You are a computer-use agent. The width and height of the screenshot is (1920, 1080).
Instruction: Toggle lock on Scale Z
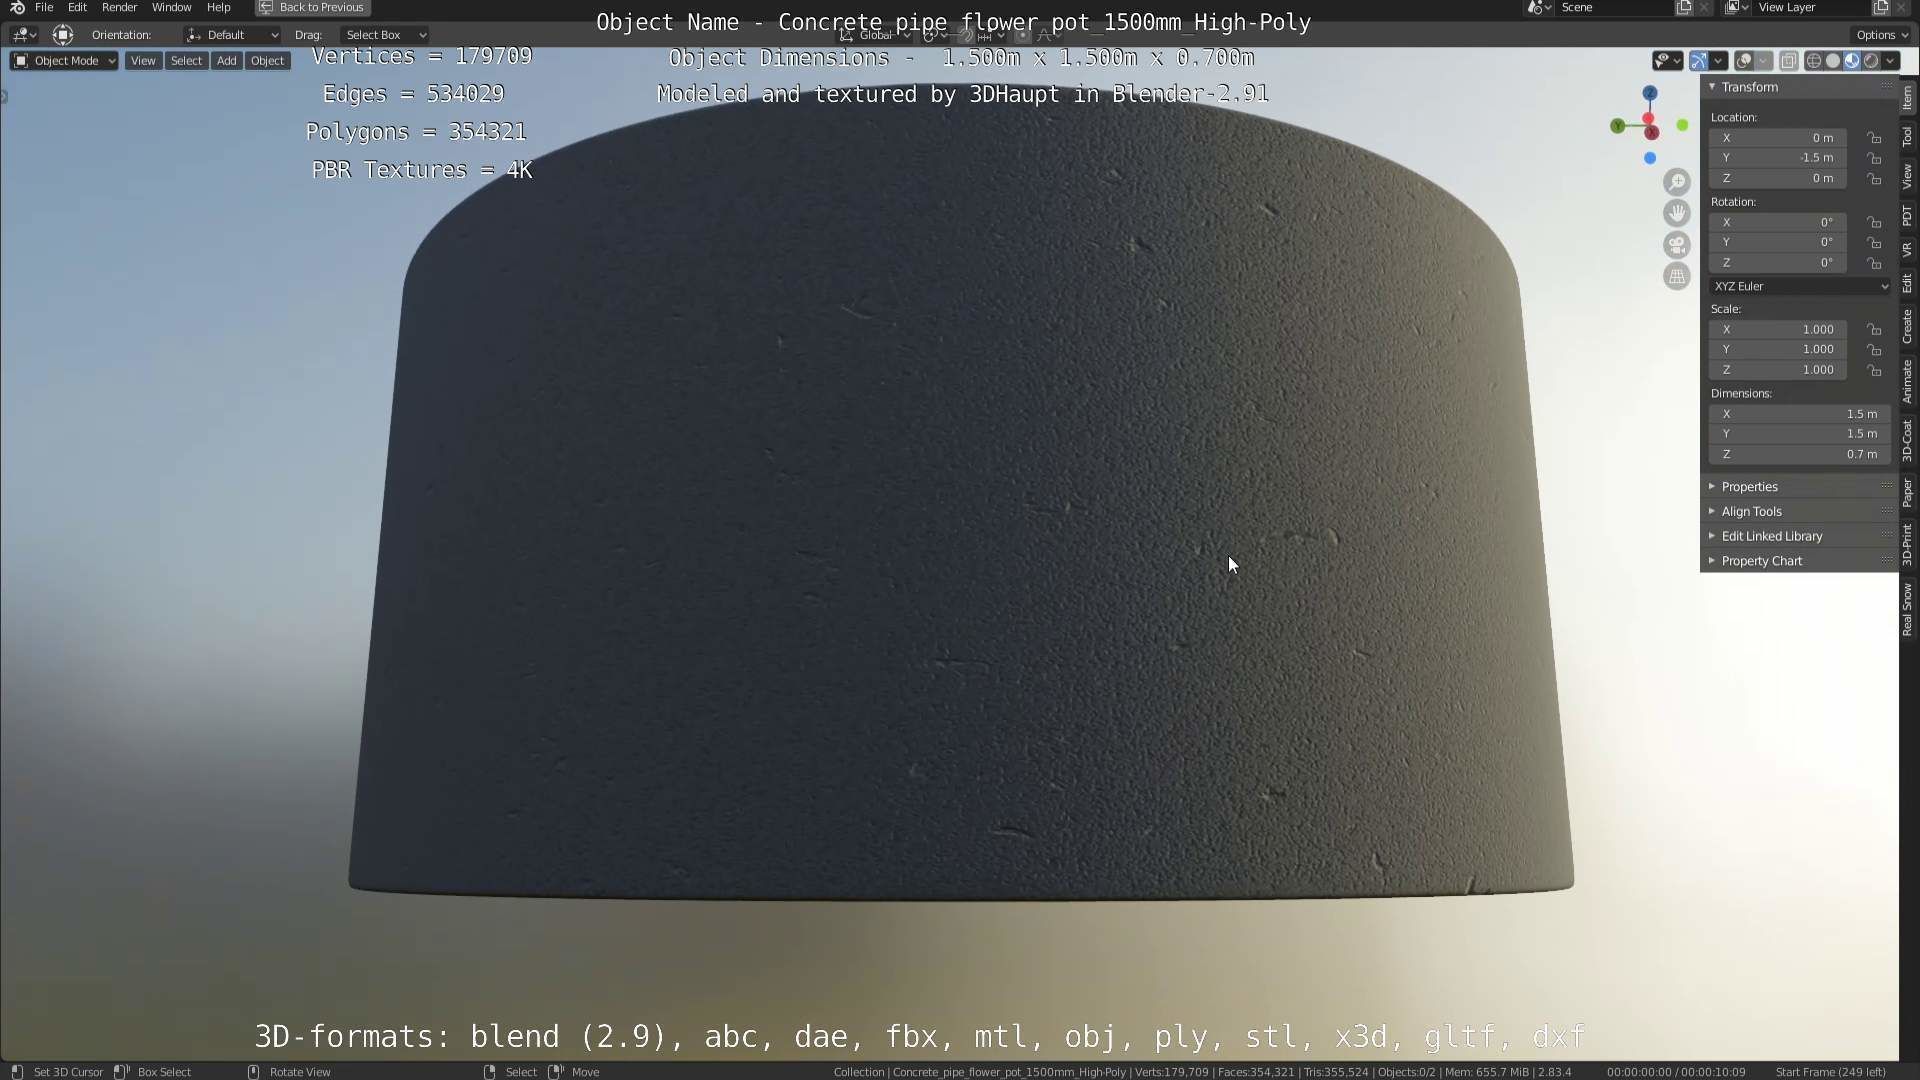pos(1874,370)
